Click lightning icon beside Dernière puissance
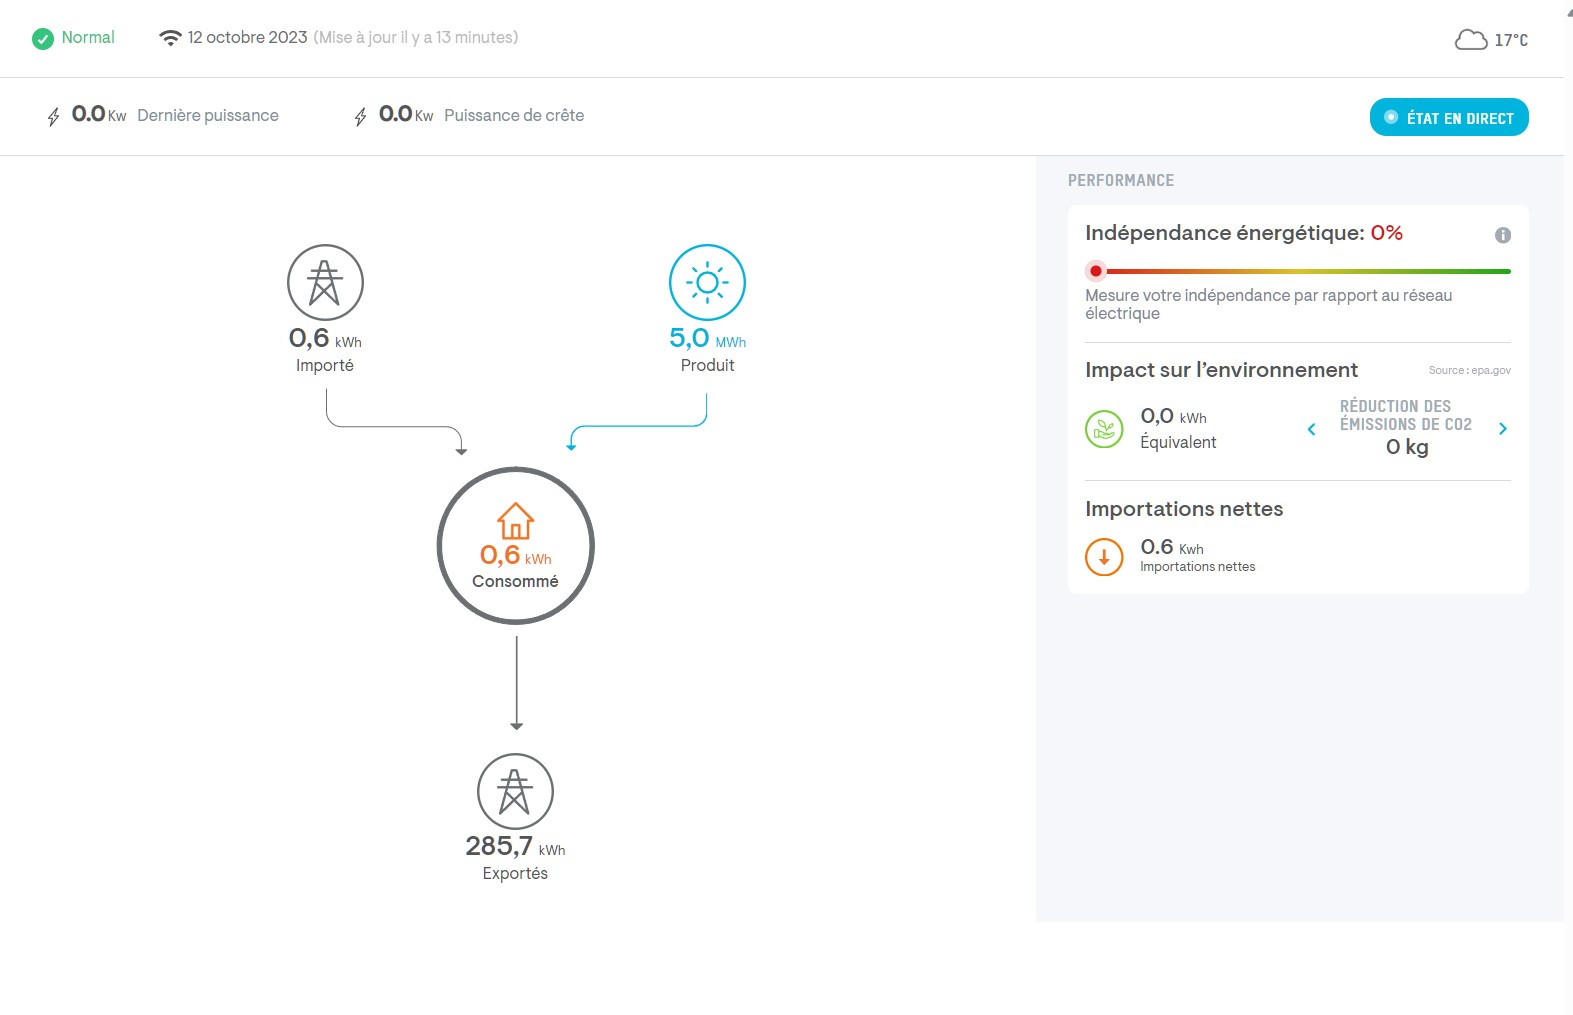This screenshot has height=1015, width=1573. coord(54,117)
